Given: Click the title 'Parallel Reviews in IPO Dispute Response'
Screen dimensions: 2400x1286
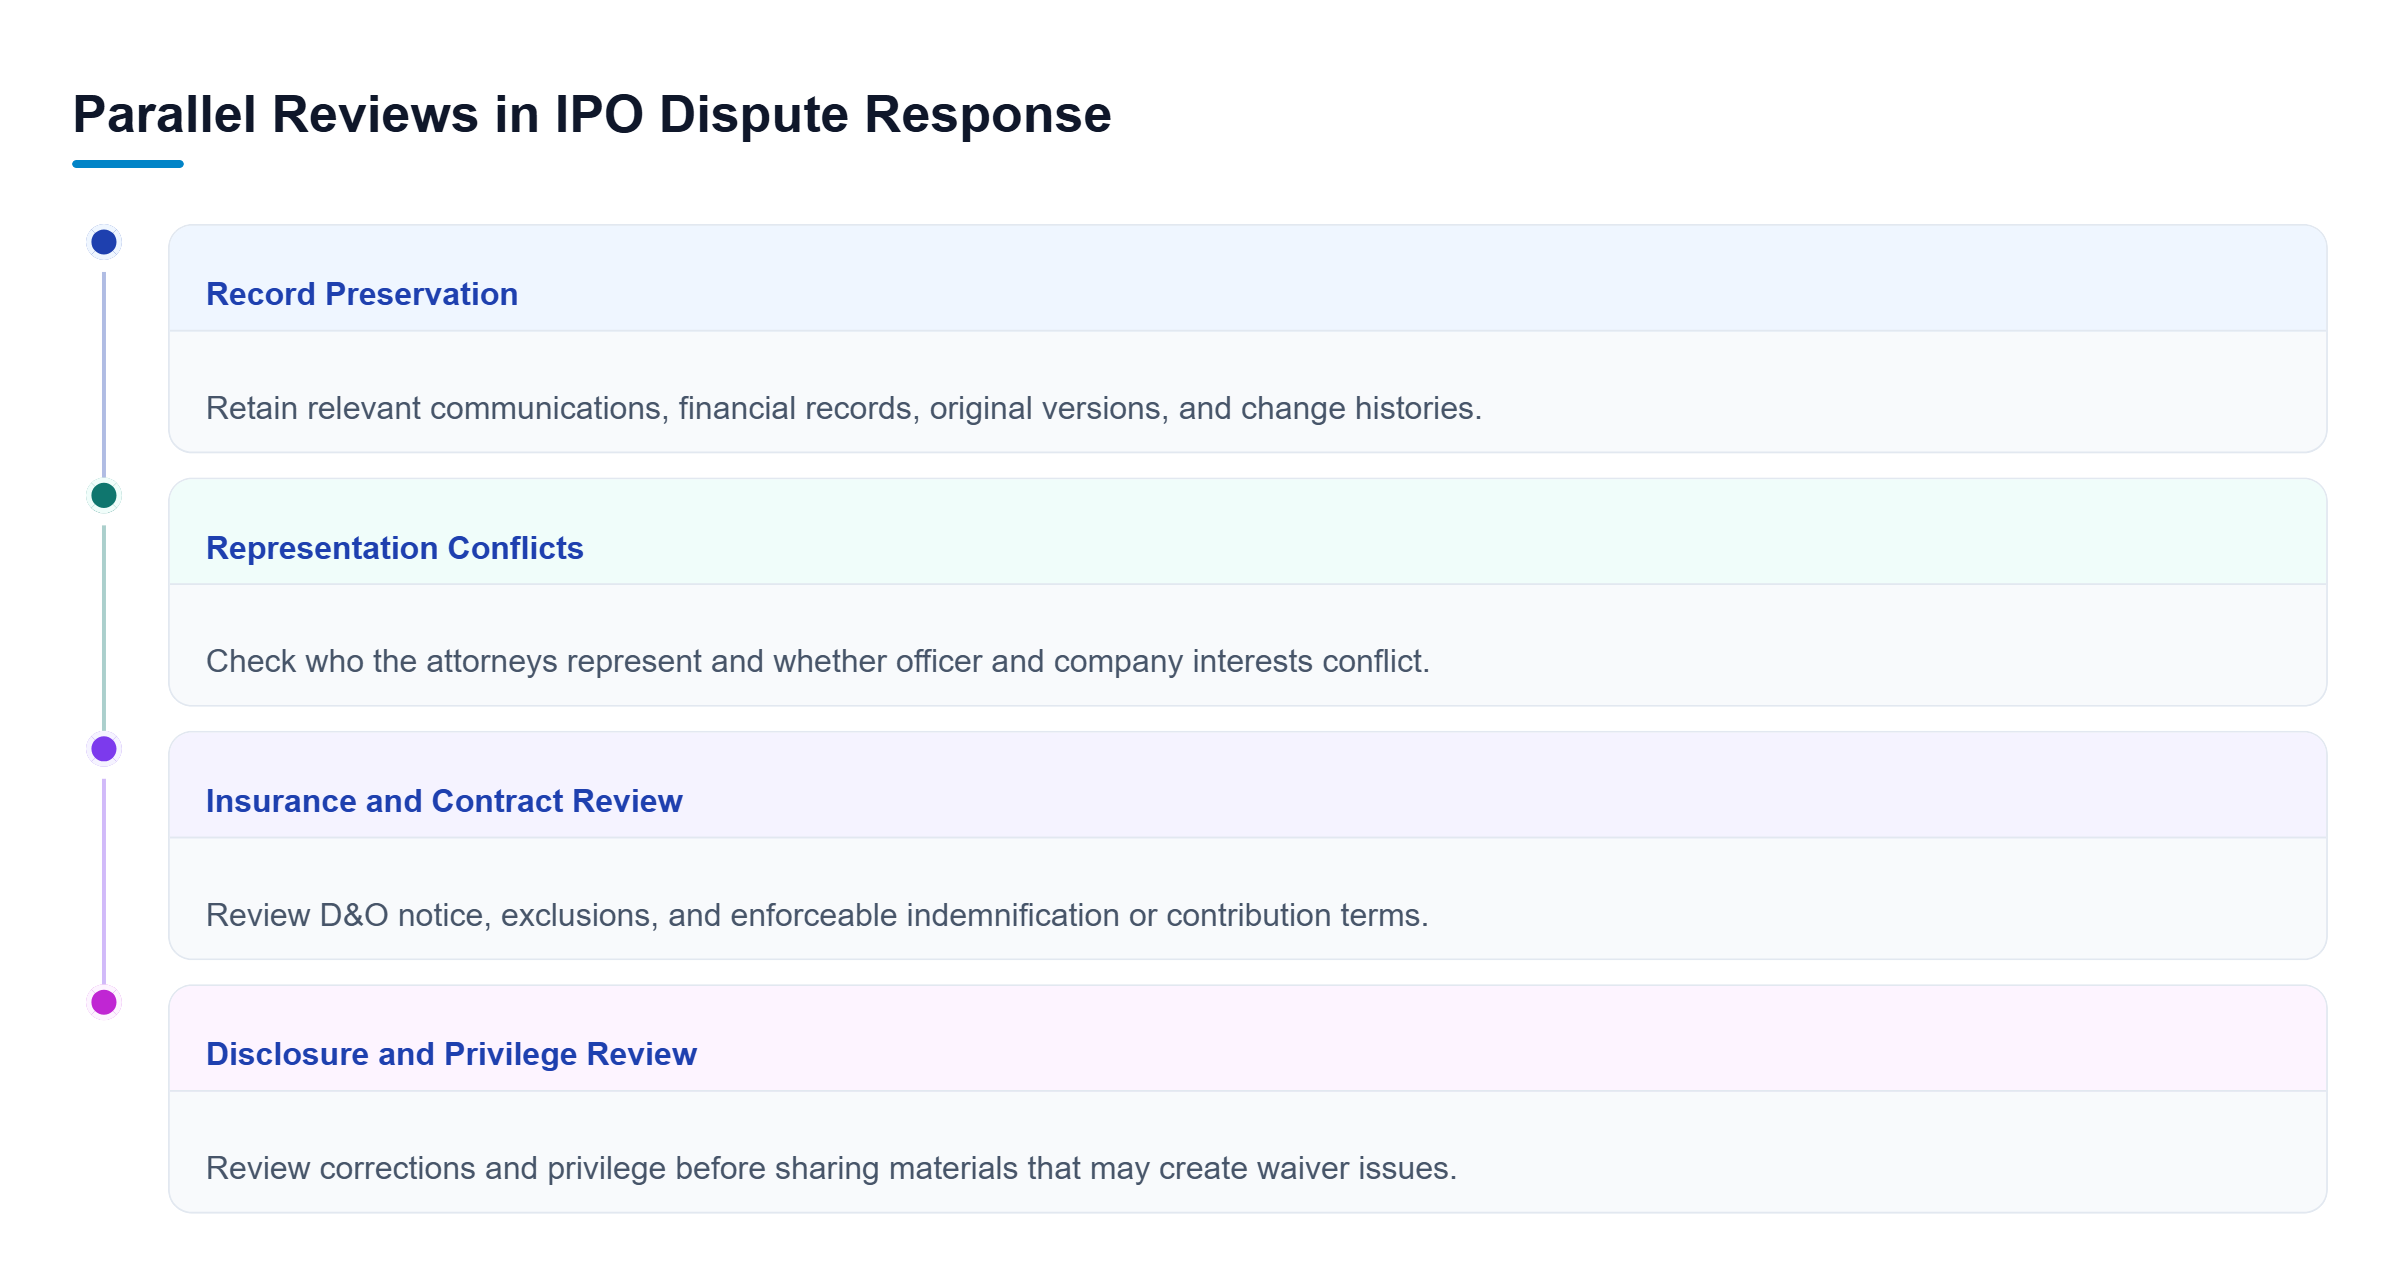Looking at the screenshot, I should coord(592,114).
